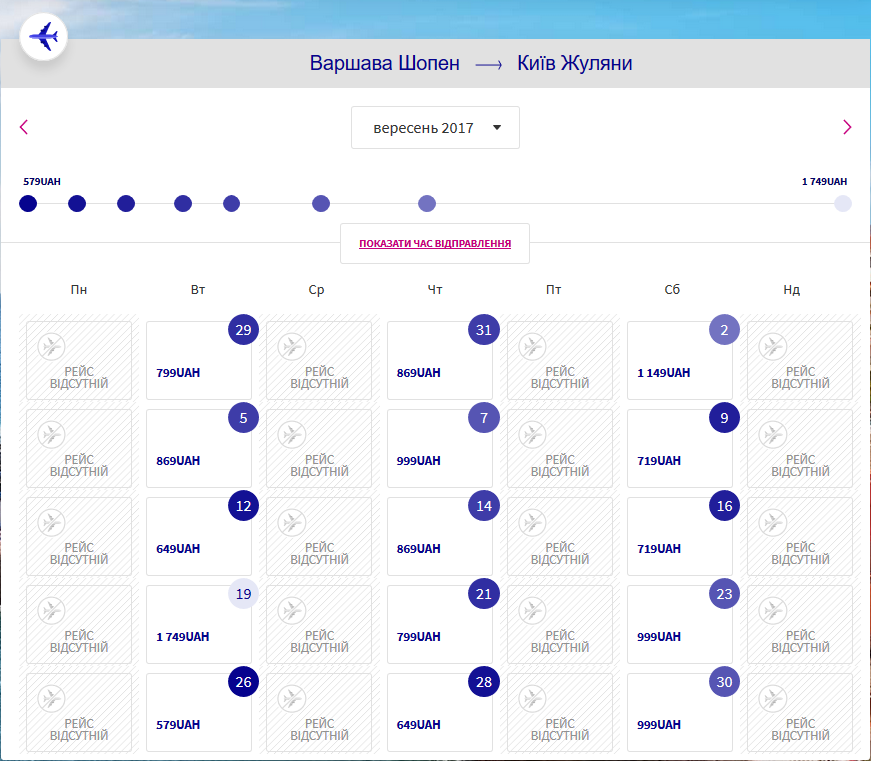Viewport: 871px width, 761px height.
Task: Click the date badge number 23
Action: 725,594
